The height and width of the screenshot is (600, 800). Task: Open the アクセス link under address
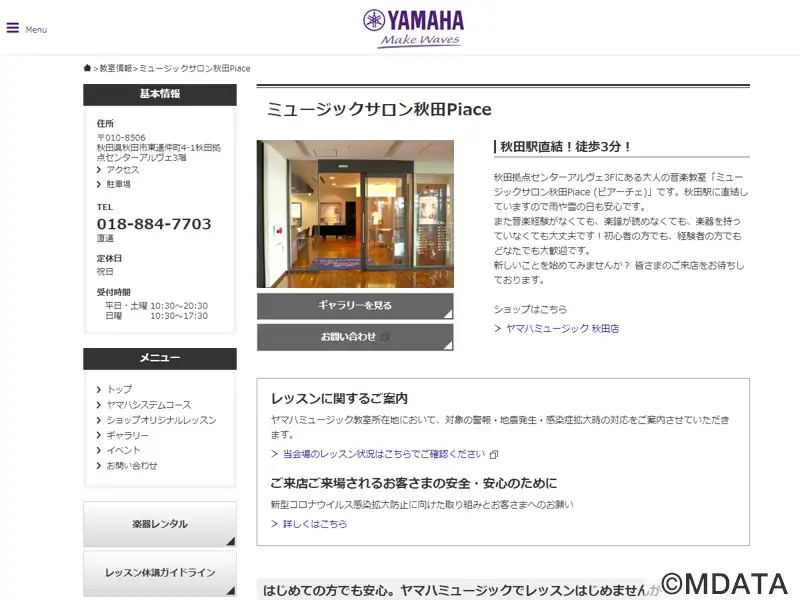(122, 170)
